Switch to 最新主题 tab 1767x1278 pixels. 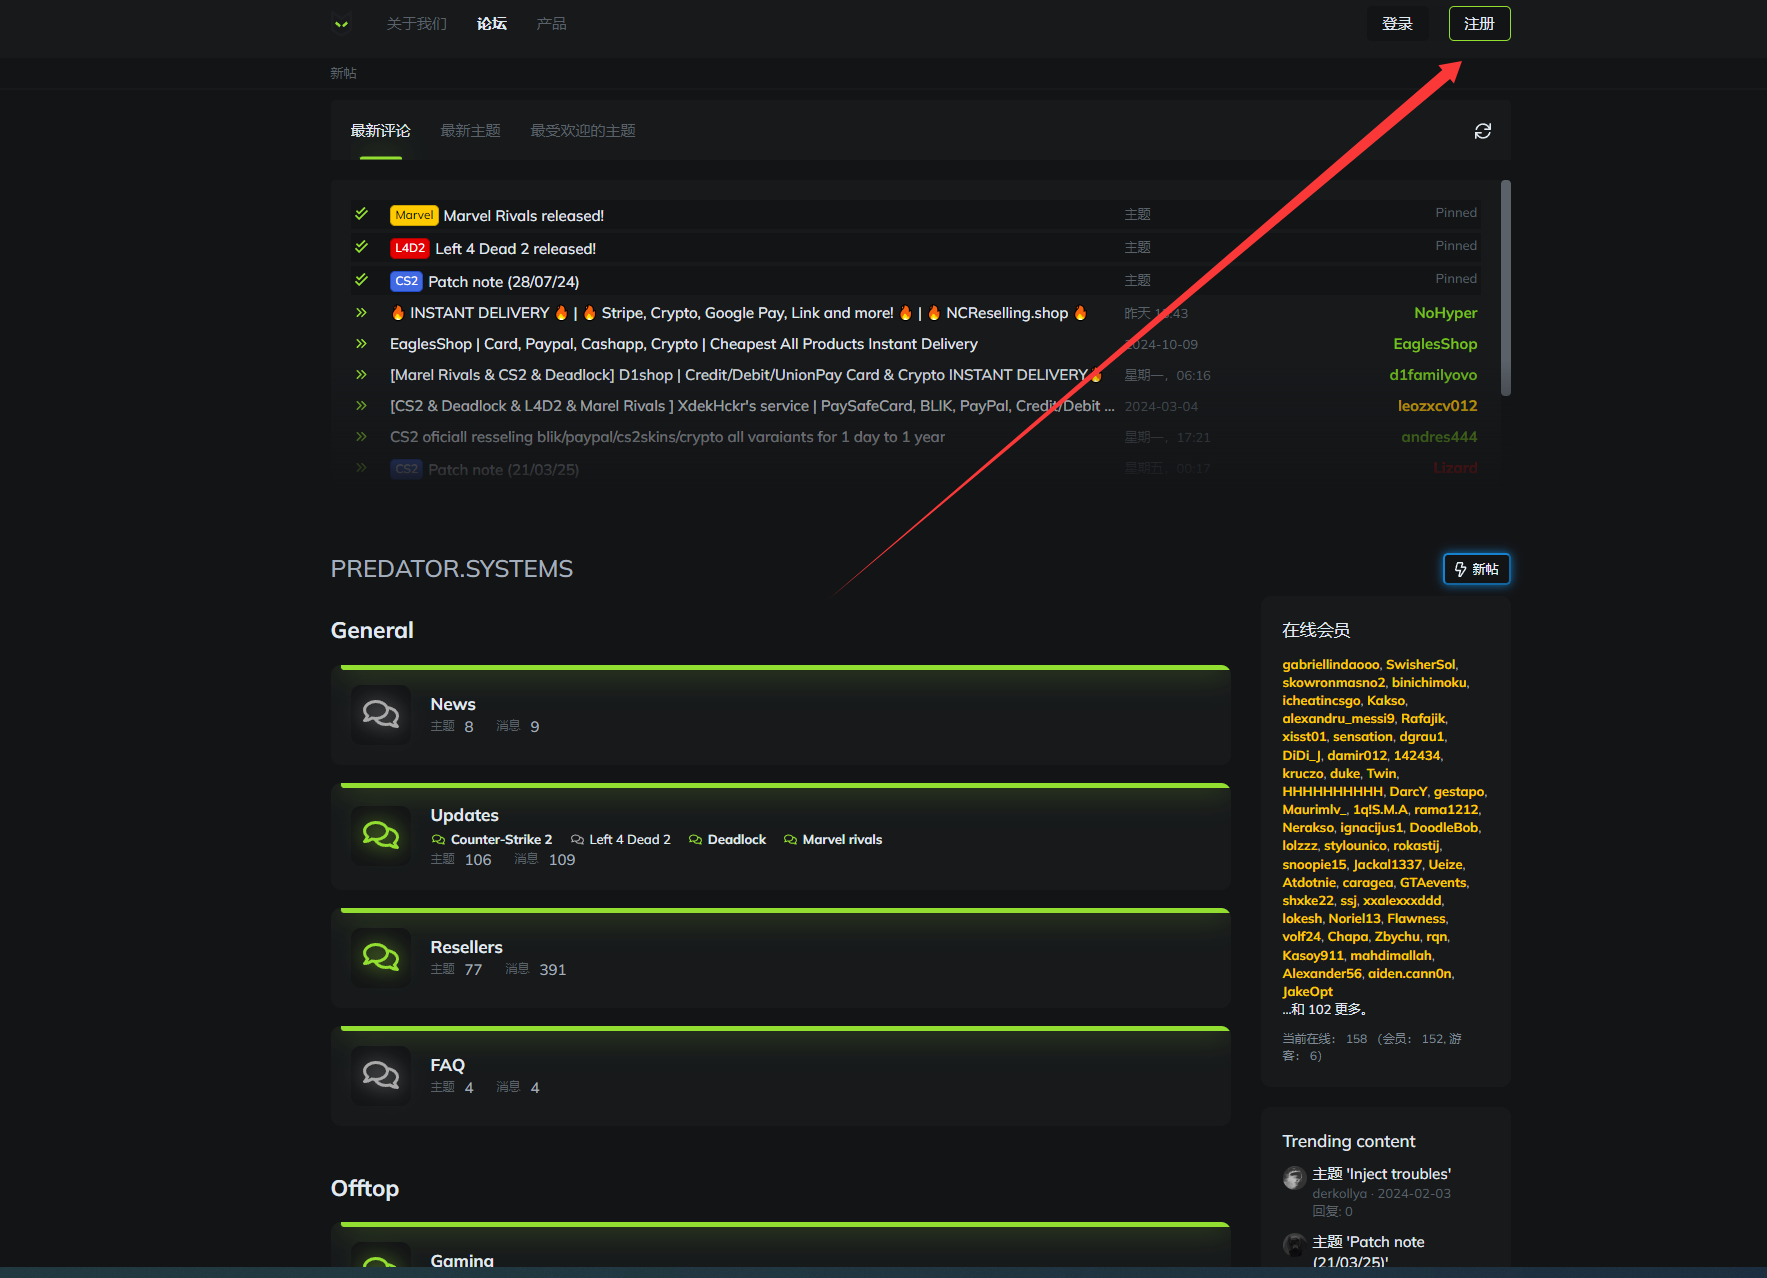471,131
